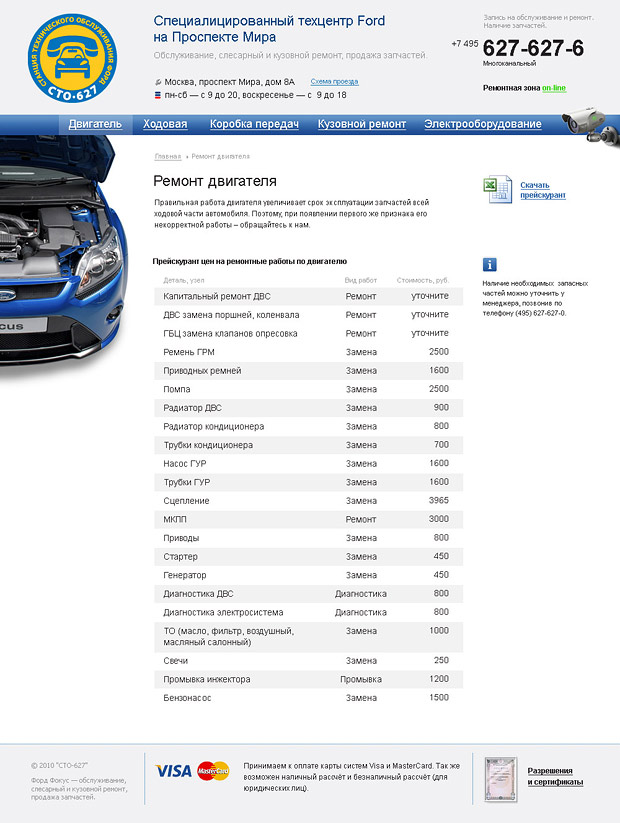620x823 pixels.
Task: Select Диагностика электросистема row
Action: pyautogui.click(x=309, y=613)
